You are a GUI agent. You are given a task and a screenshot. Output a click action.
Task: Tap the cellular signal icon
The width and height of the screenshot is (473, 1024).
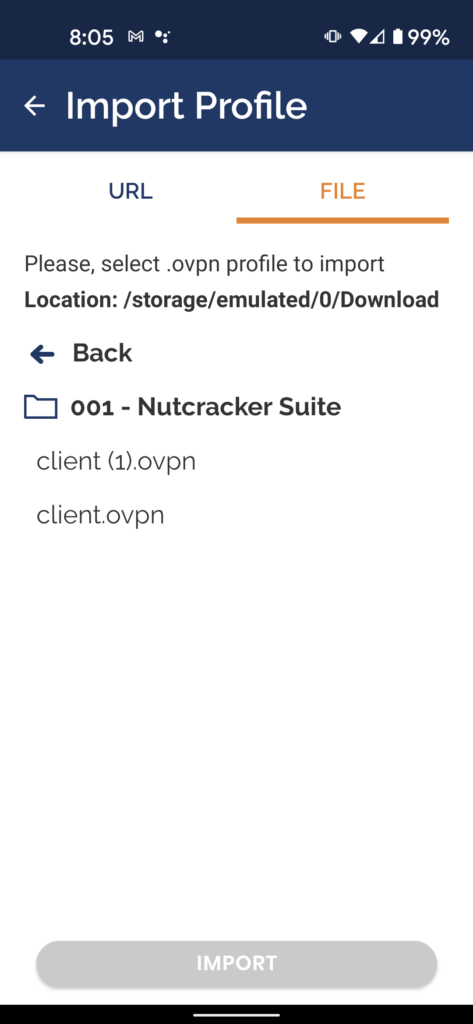(x=377, y=37)
